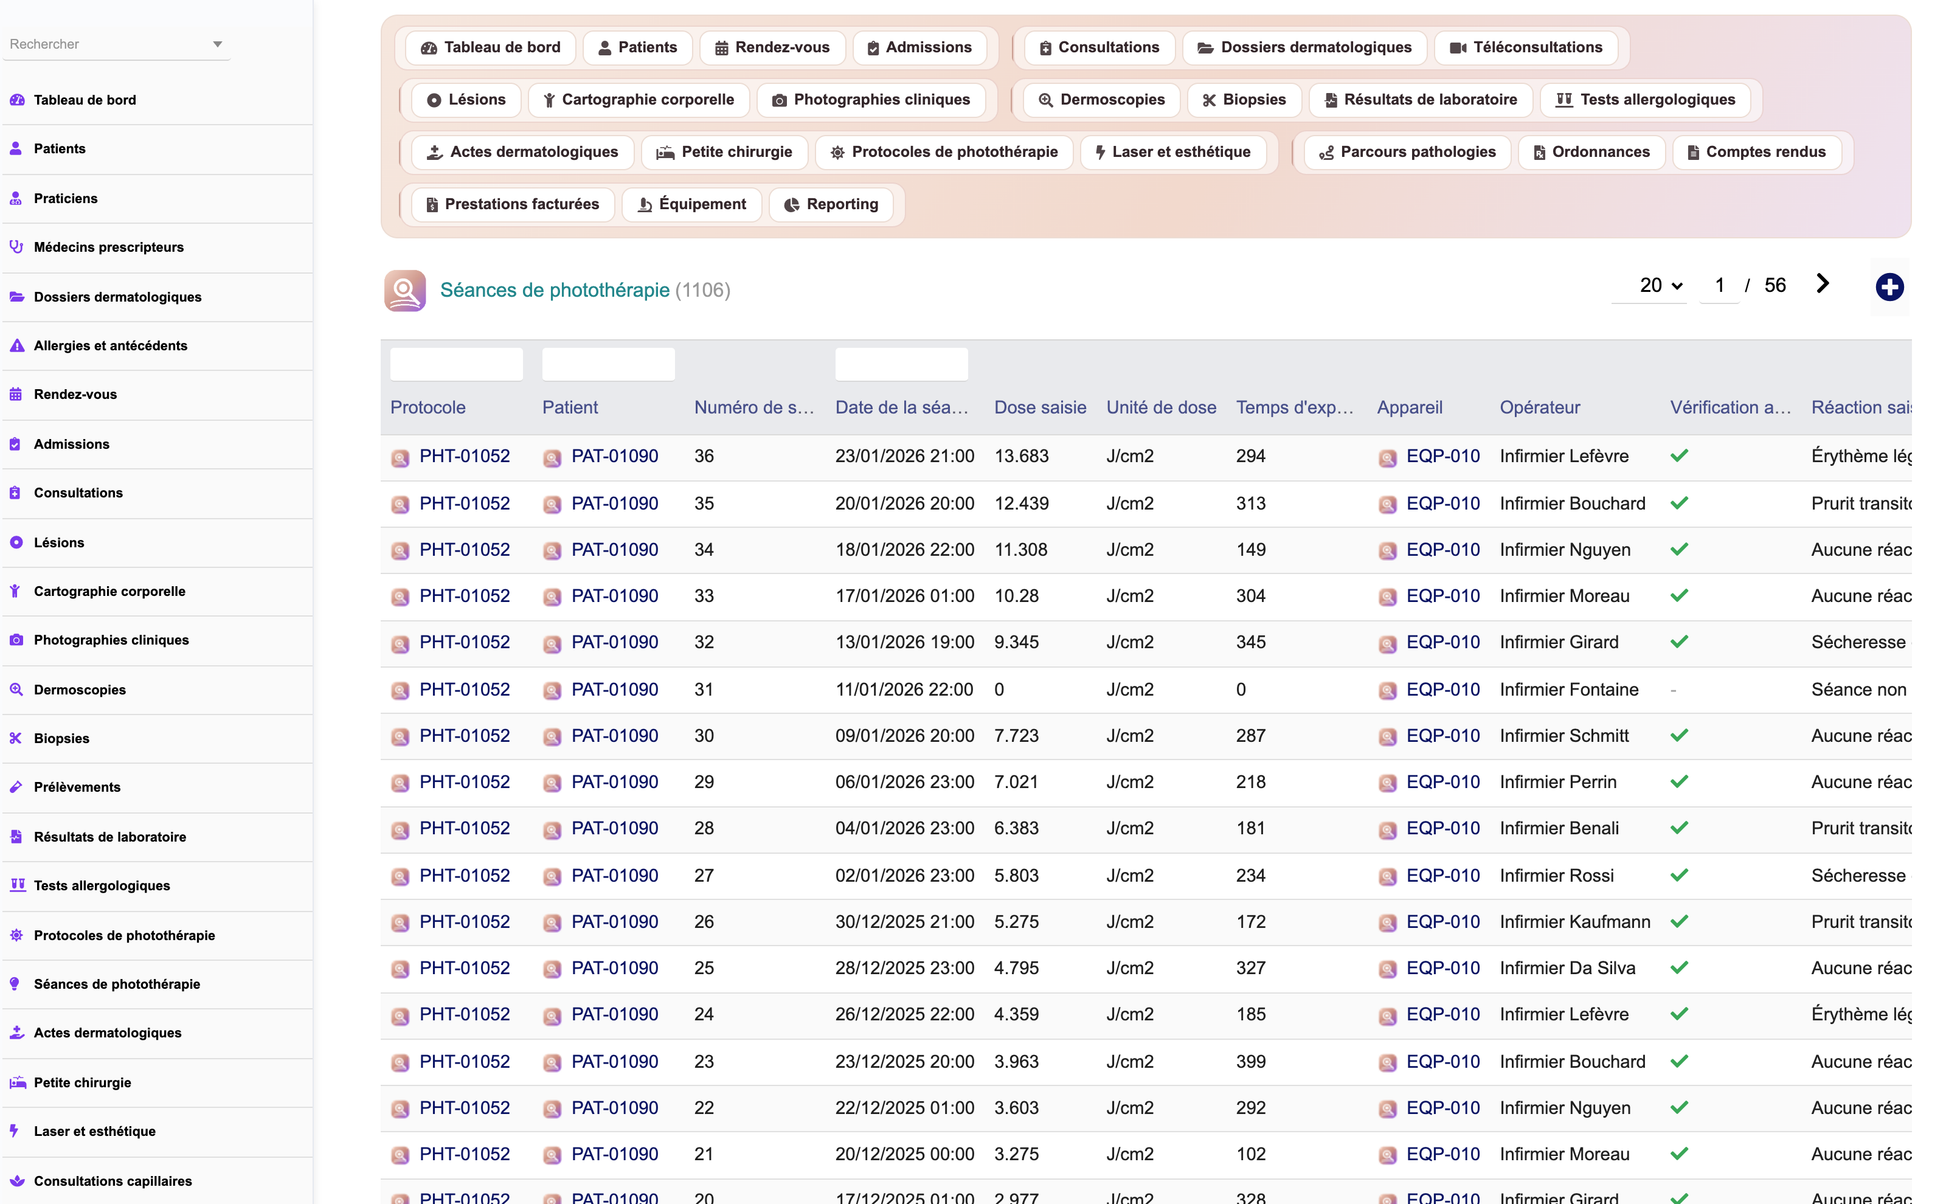Screen dimensions: 1946x1204
Task: Click verification checkmark for session 25
Action: pos(1679,968)
